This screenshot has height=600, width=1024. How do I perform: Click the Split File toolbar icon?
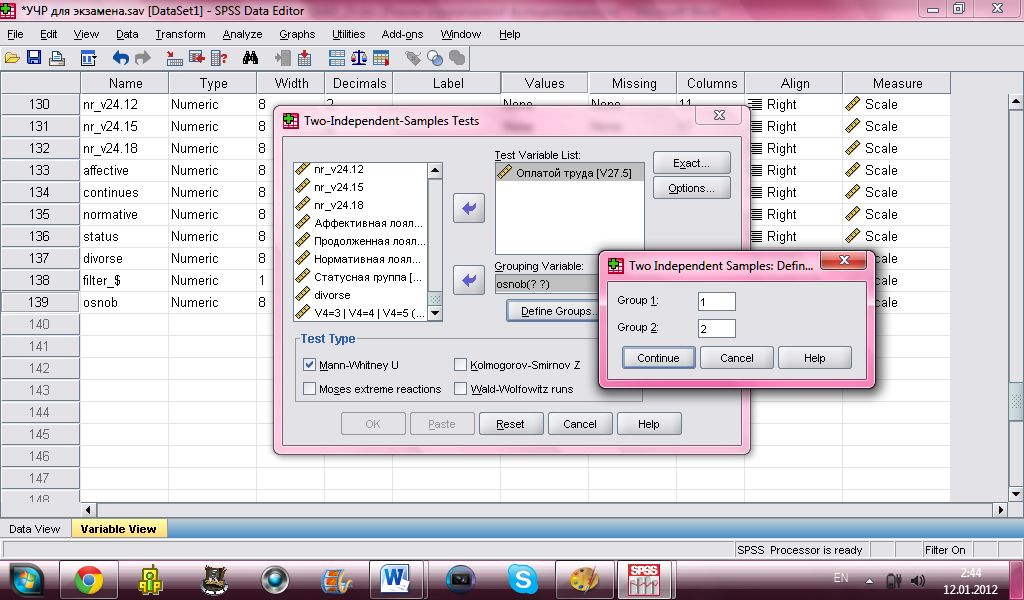click(x=337, y=58)
